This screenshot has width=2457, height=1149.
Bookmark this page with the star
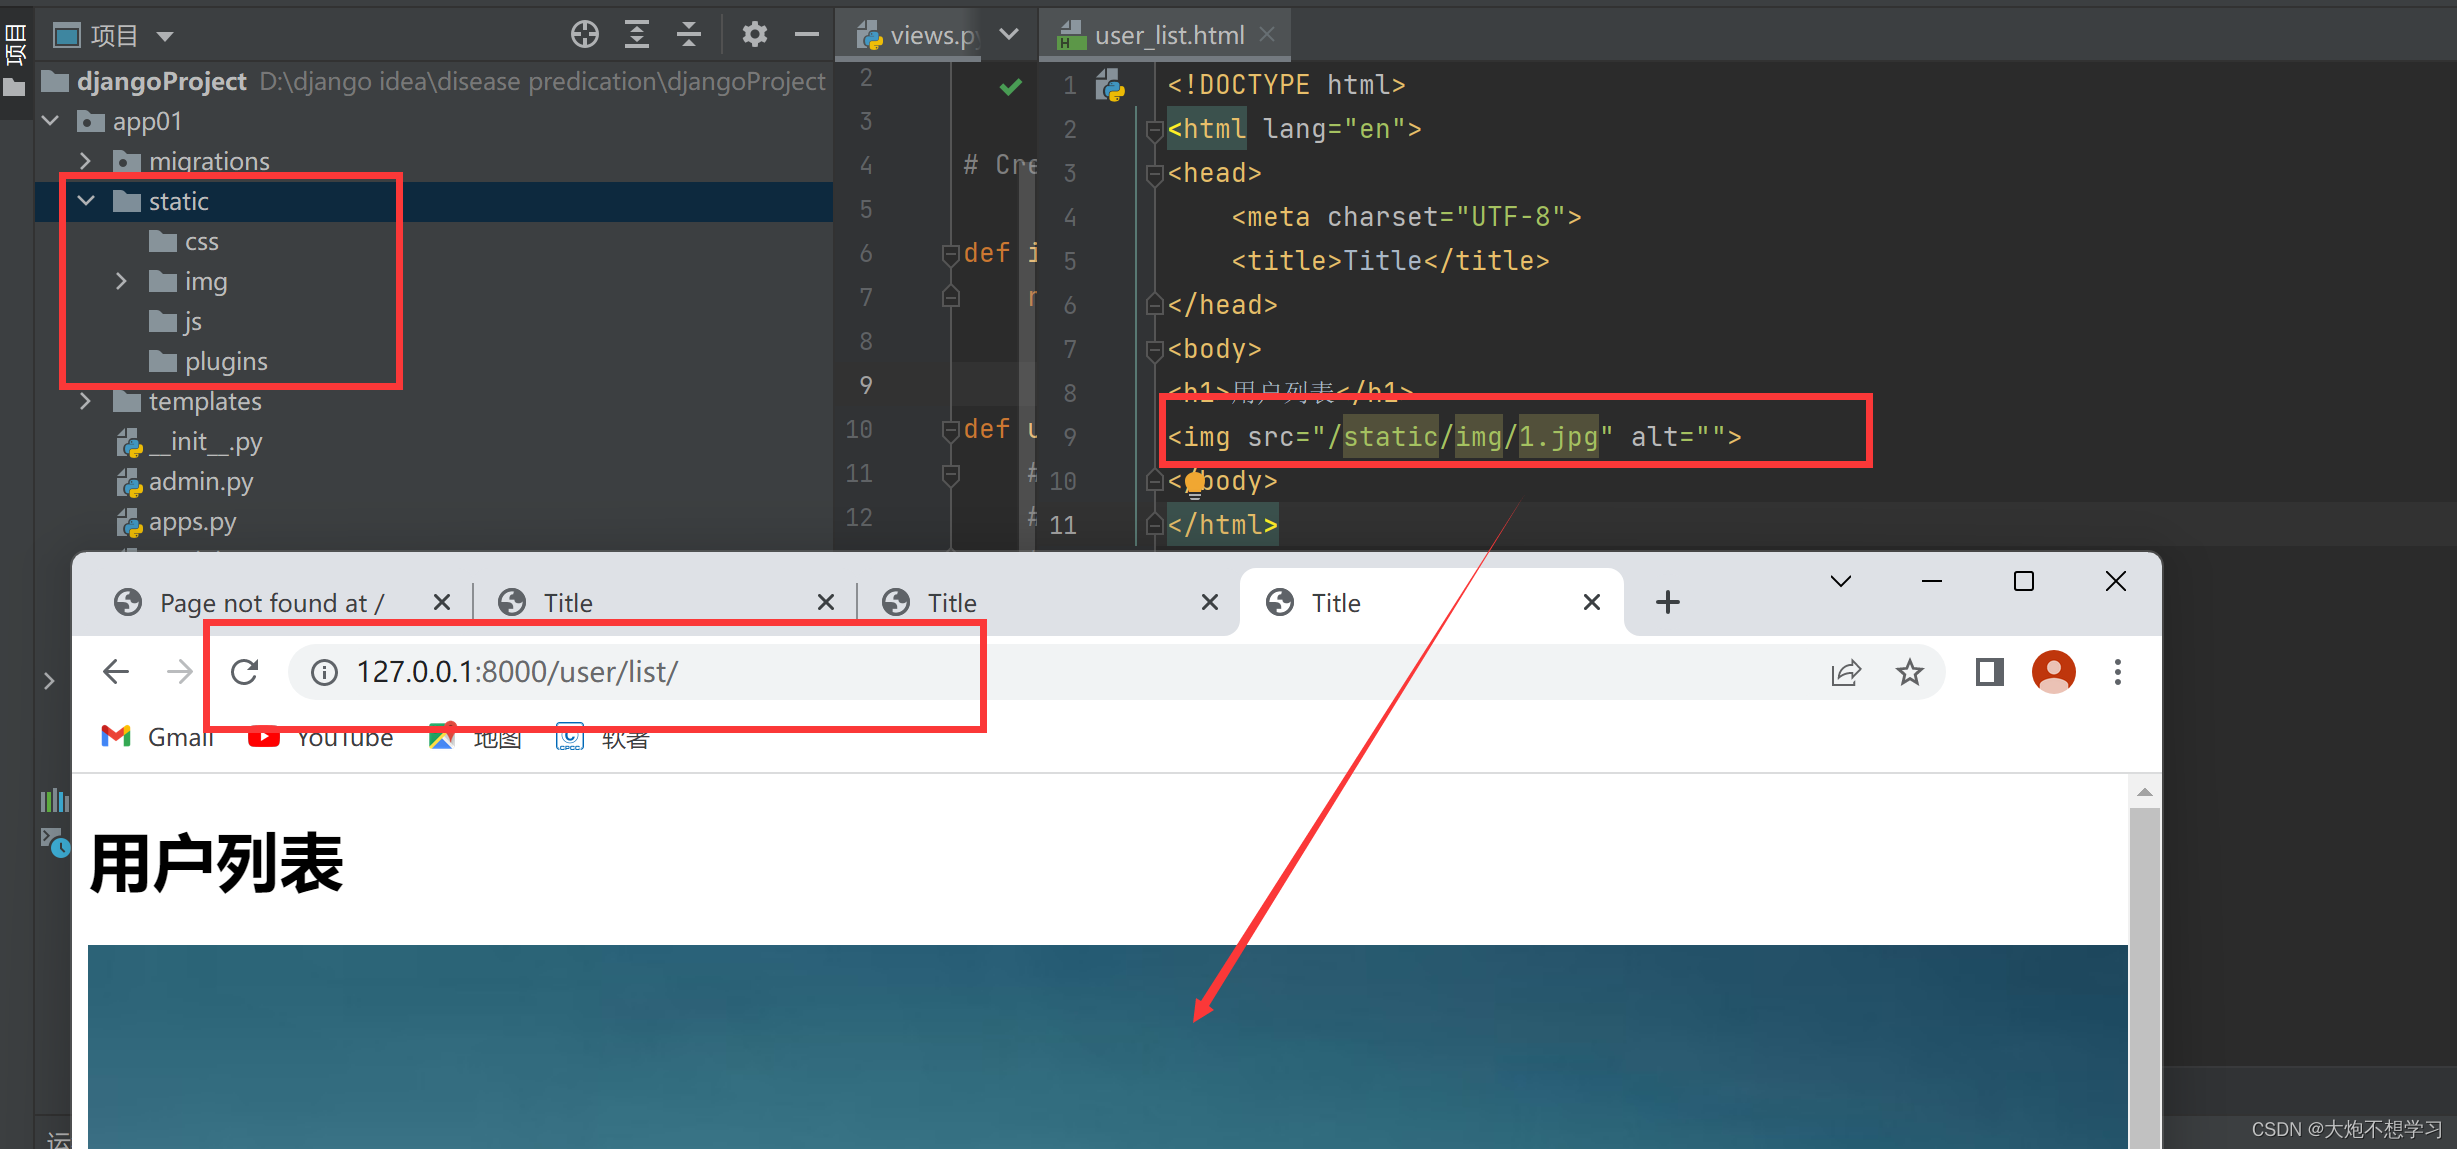[1910, 672]
